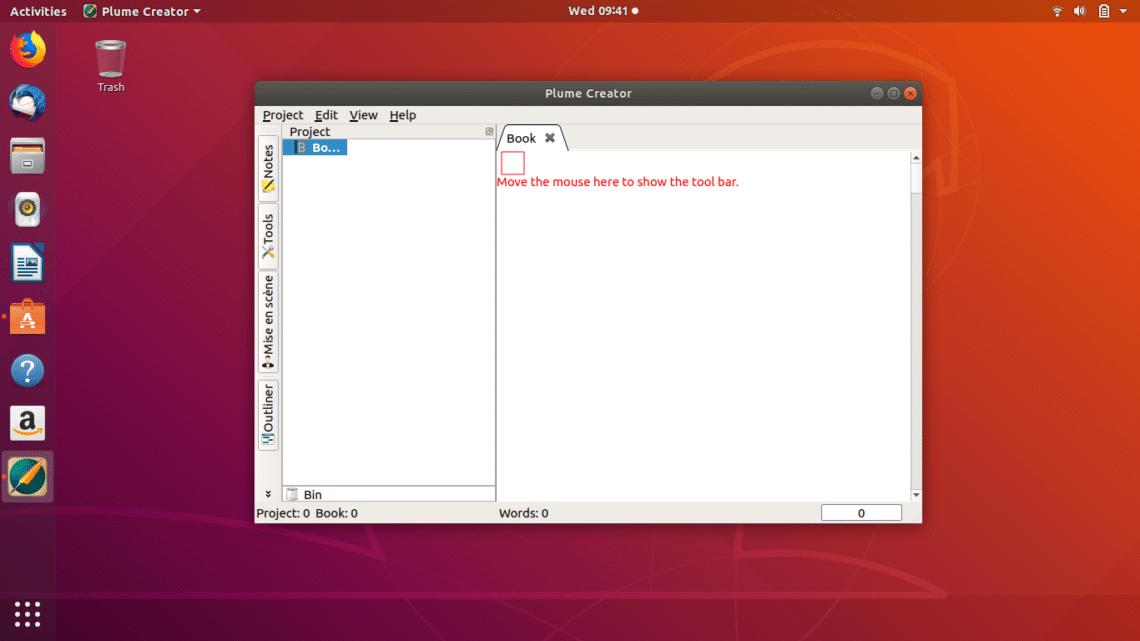Select the Plume Creator icon in the dock
Screen dimensions: 1140x641
27,477
